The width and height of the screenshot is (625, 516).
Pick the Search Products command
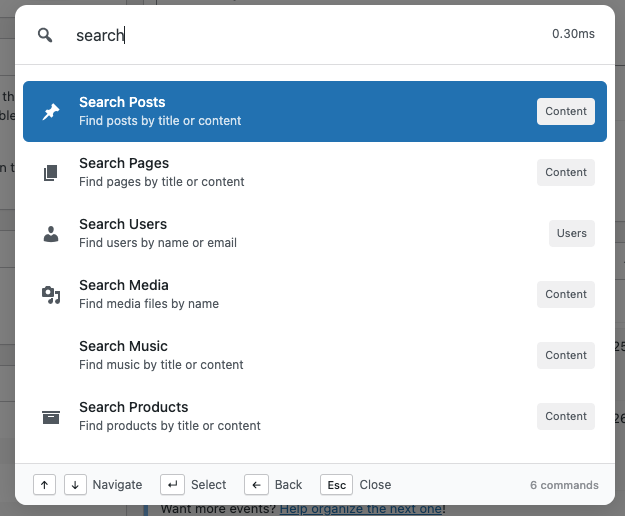[315, 416]
